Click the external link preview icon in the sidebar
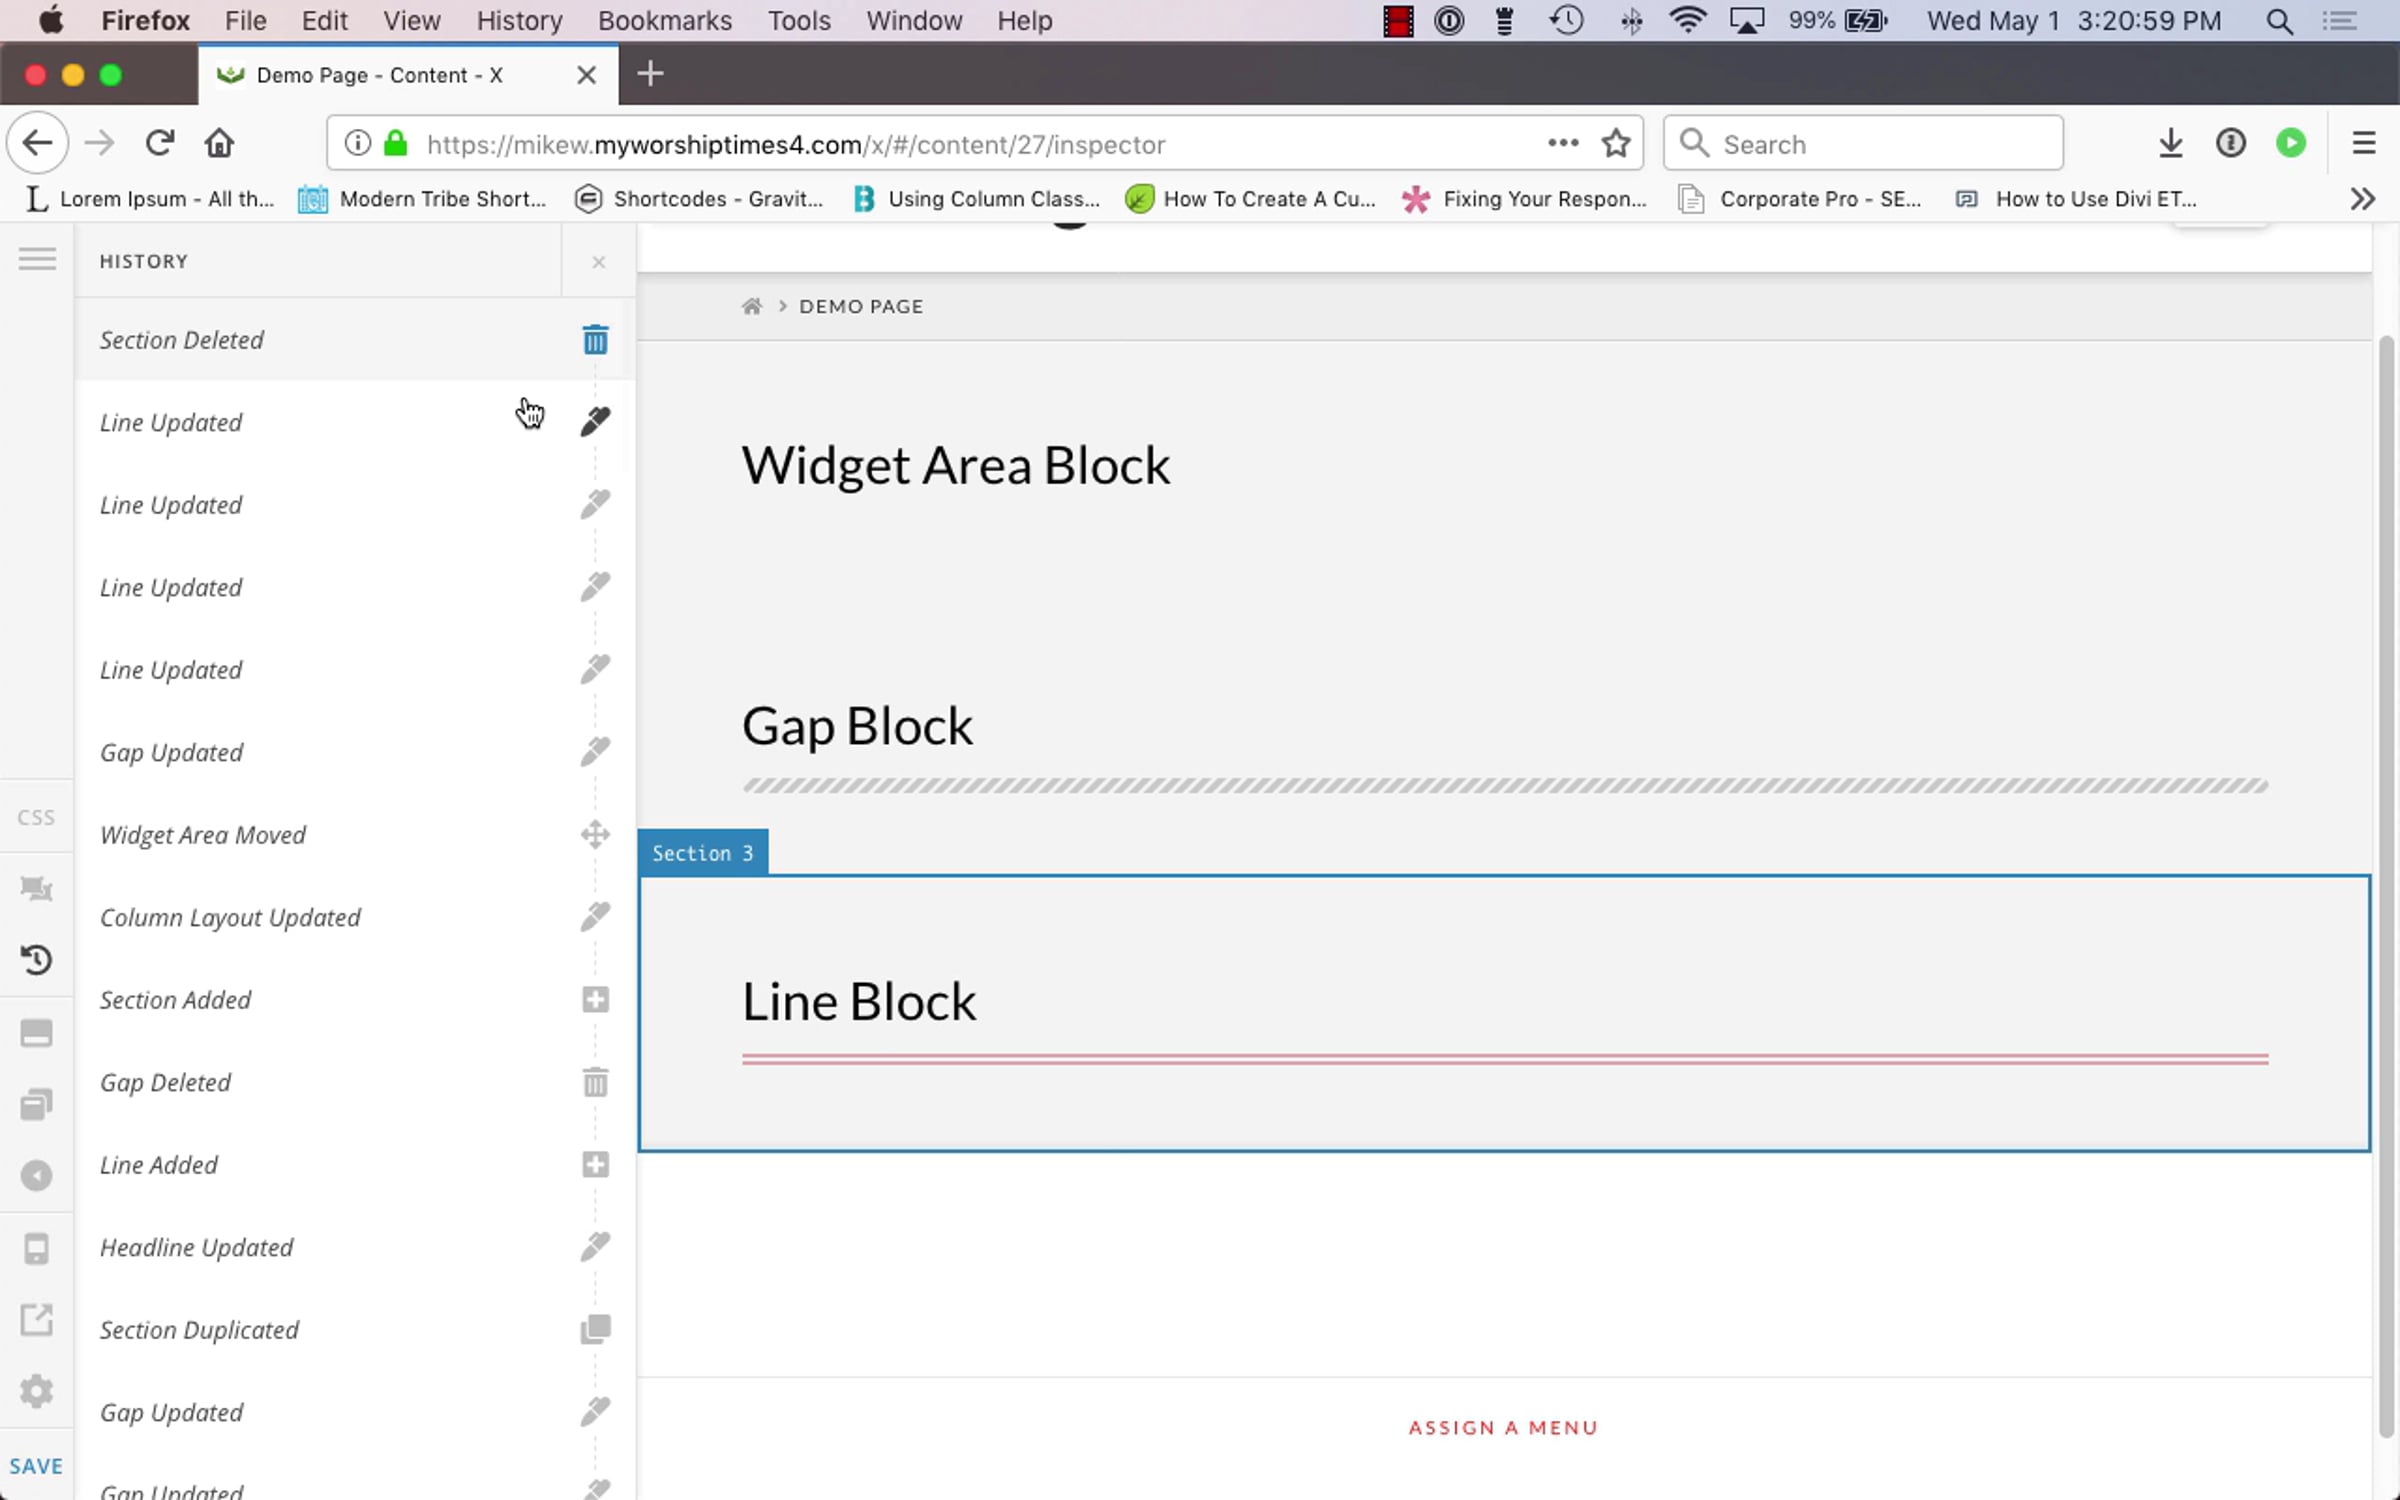This screenshot has height=1500, width=2400. tap(36, 1320)
